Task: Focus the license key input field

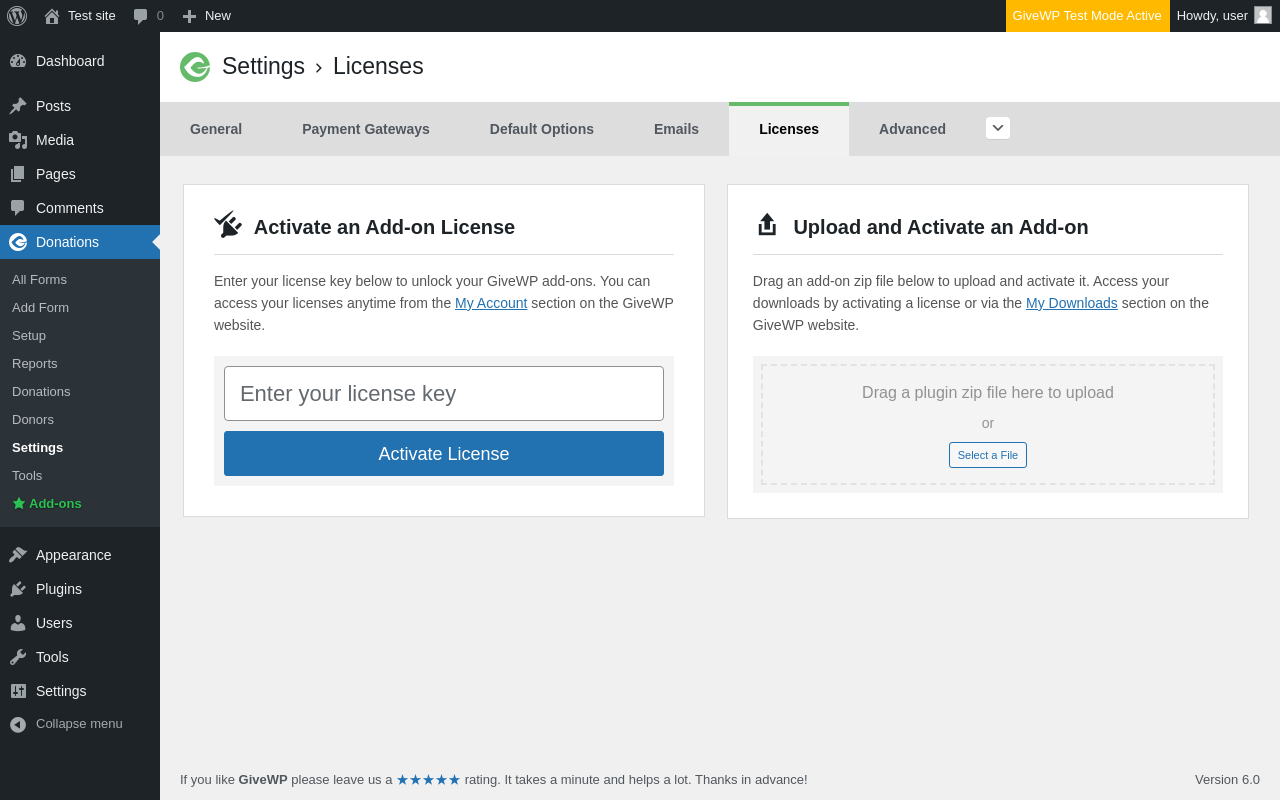Action: 444,394
